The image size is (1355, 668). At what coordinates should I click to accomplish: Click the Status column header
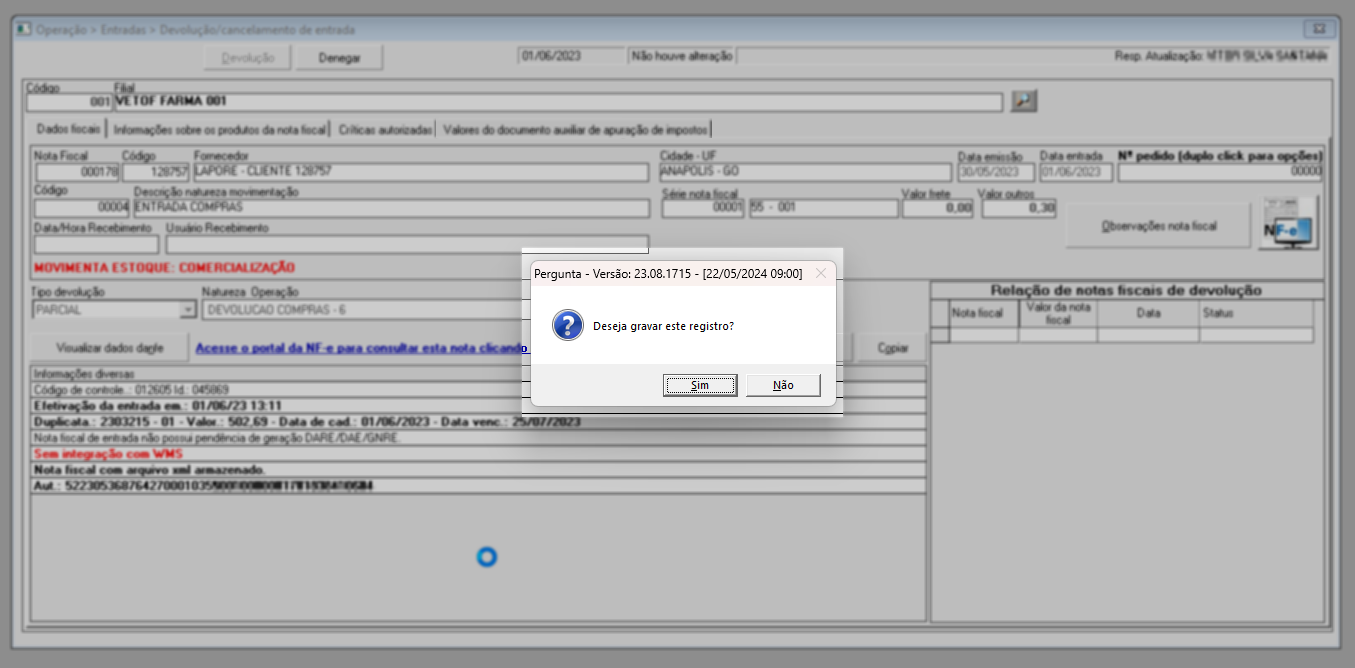click(x=1256, y=313)
